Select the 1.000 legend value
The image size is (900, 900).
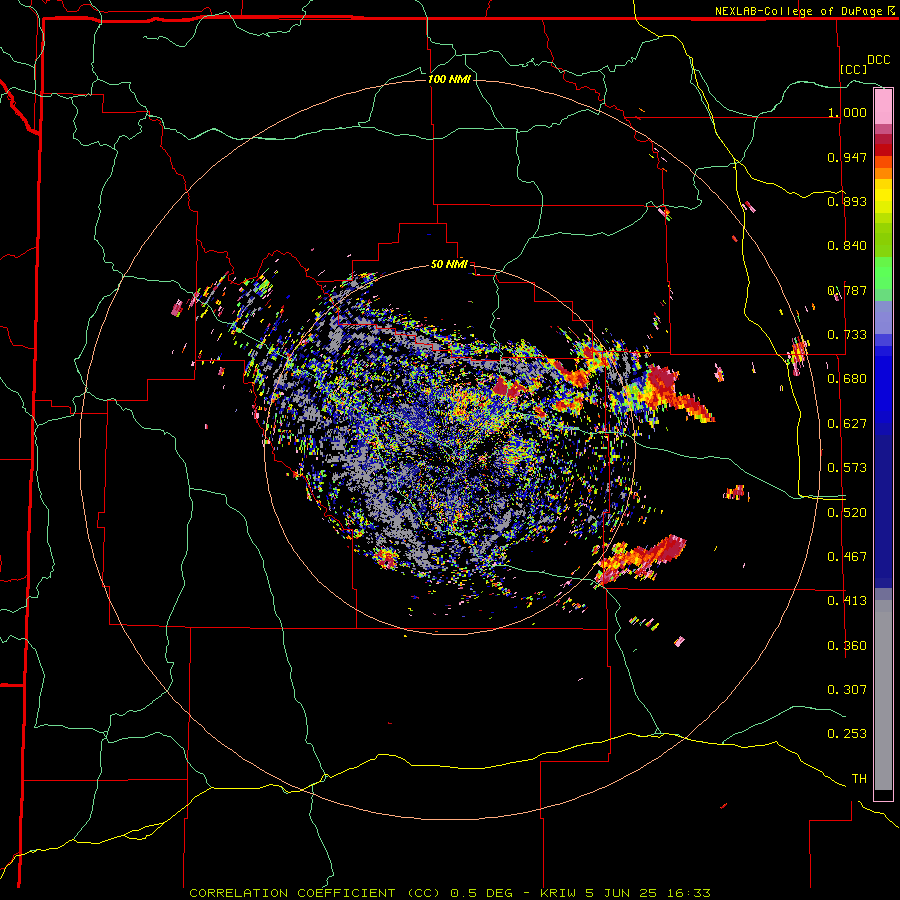(847, 112)
